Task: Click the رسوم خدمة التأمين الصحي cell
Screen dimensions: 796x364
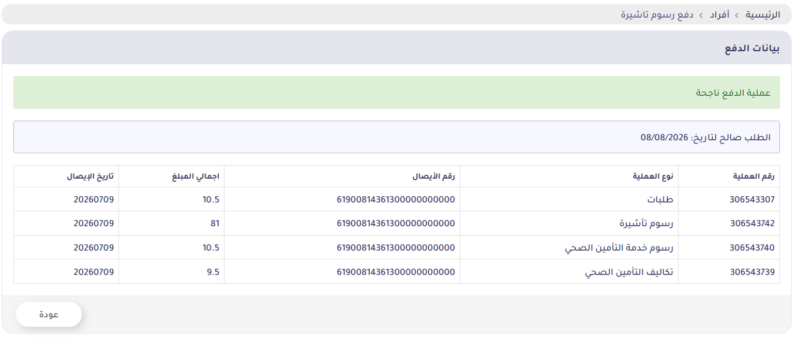Action: [x=569, y=248]
